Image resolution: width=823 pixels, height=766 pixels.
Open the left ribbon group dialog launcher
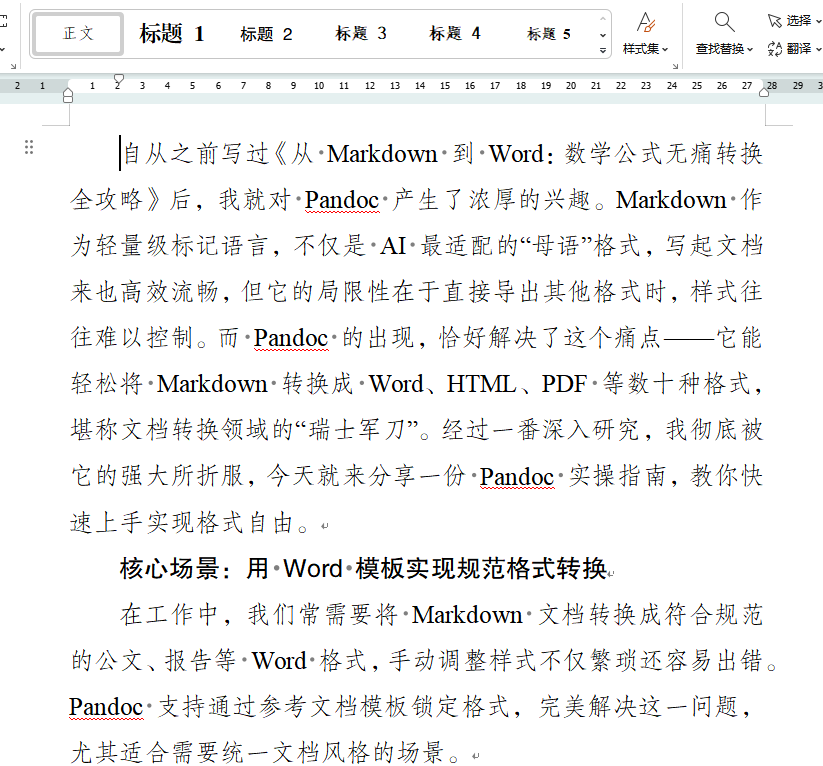tap(13, 66)
